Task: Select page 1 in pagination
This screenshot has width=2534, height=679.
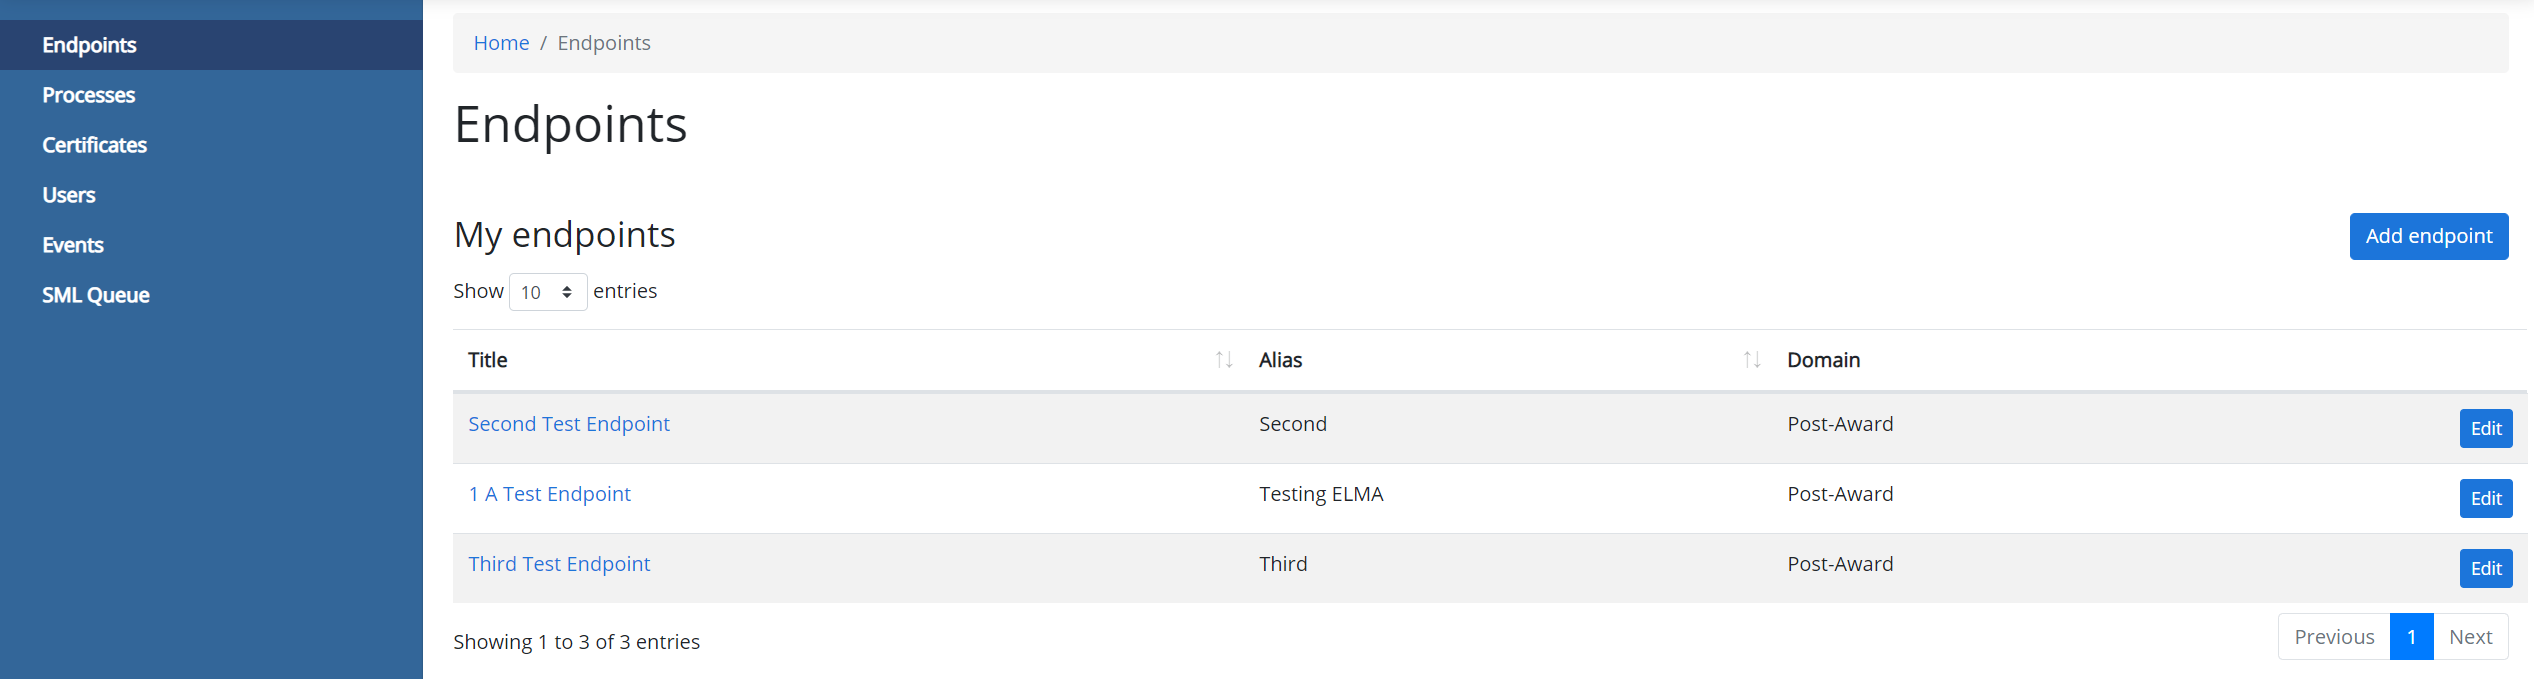Action: 2411,637
